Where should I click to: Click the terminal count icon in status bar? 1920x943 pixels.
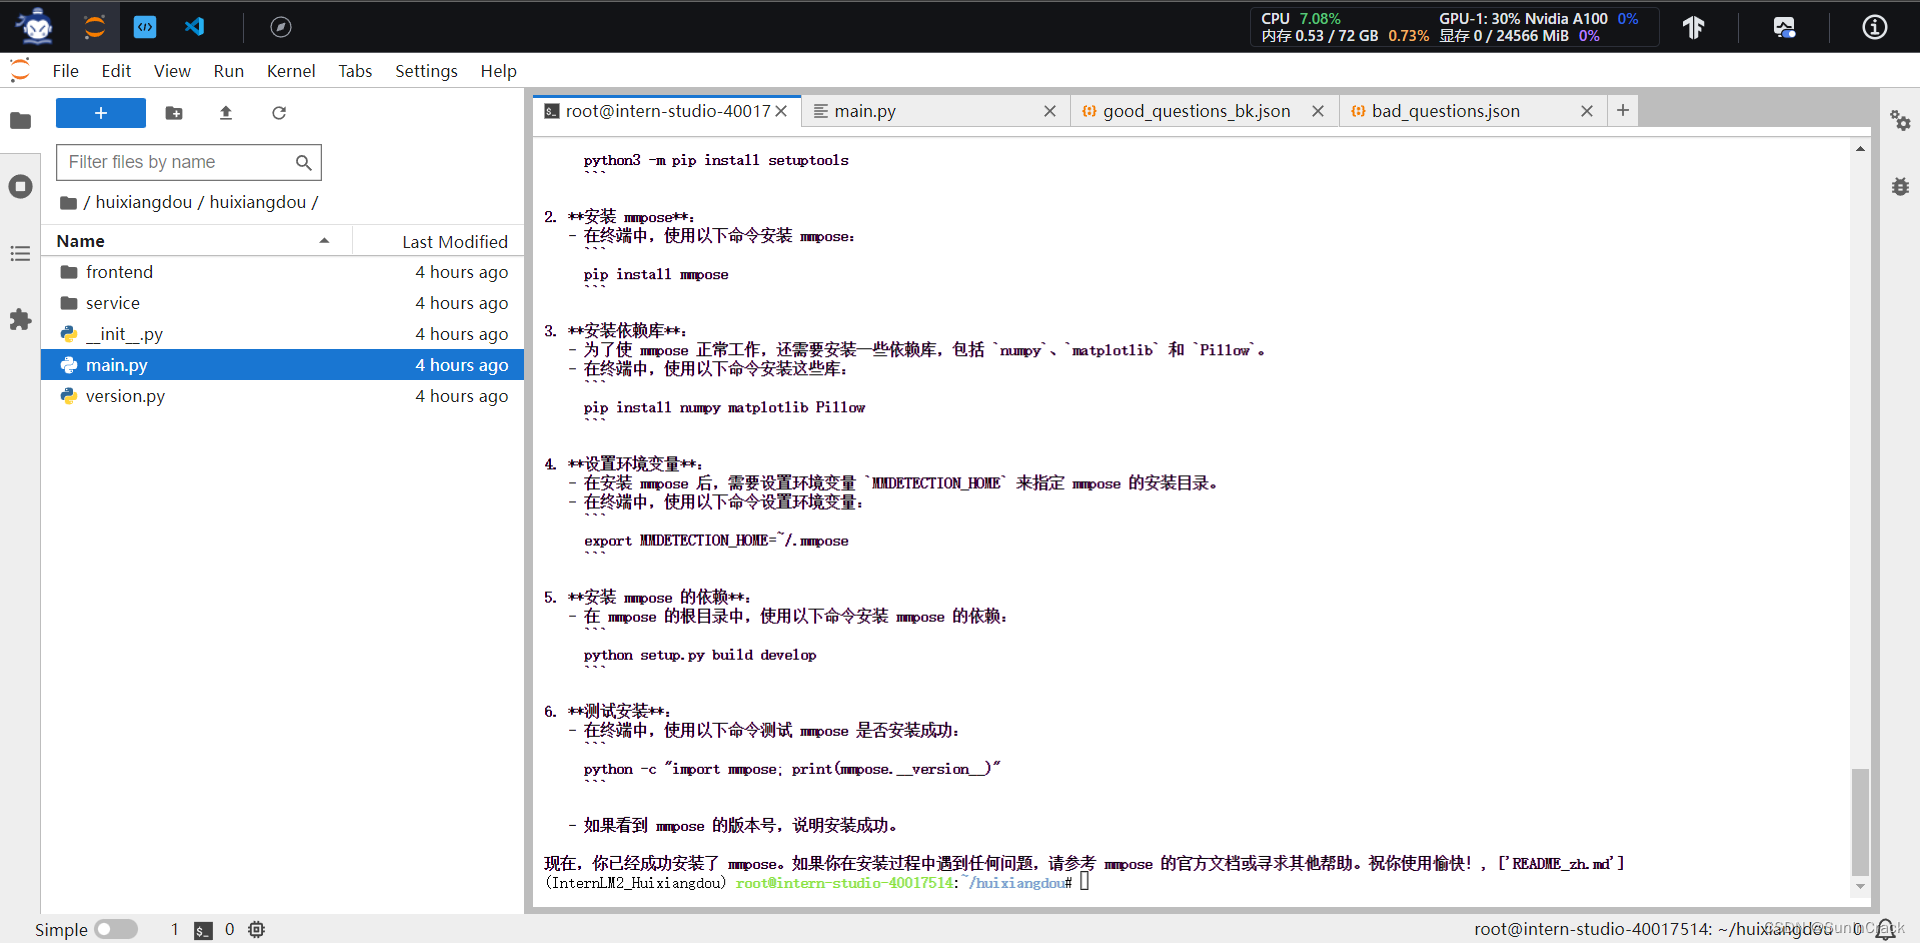[x=203, y=930]
